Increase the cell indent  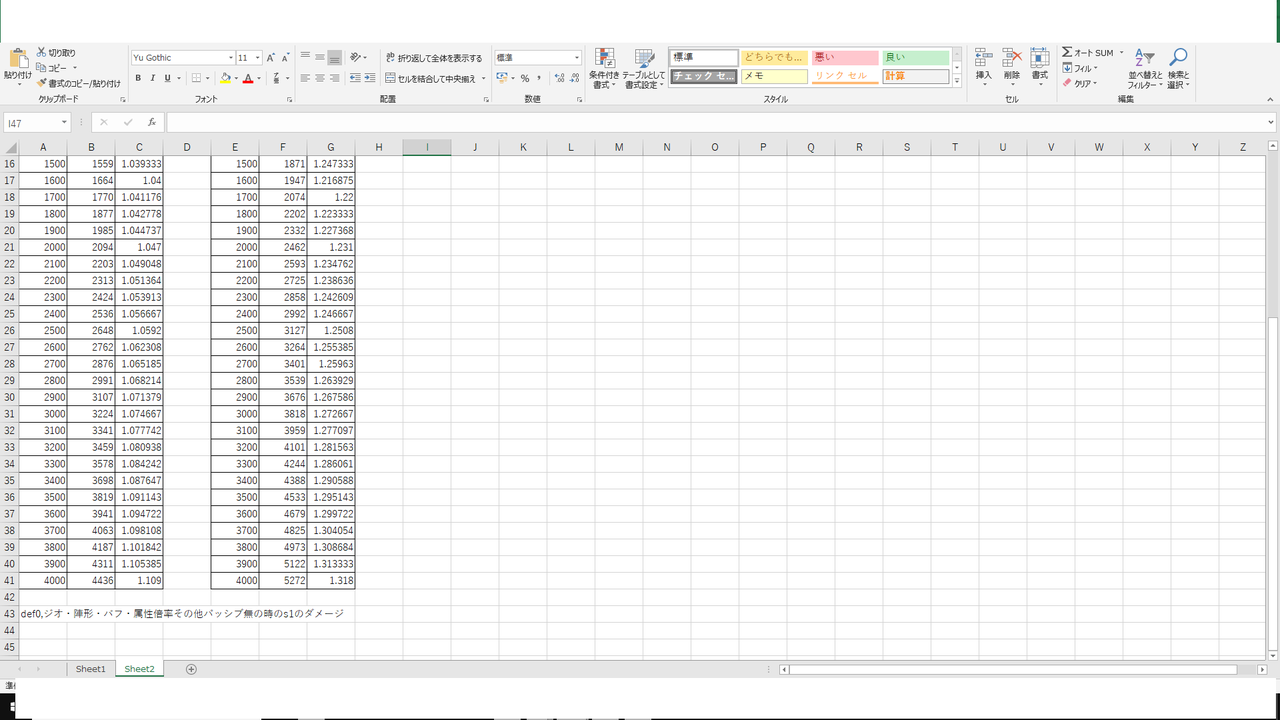click(370, 78)
